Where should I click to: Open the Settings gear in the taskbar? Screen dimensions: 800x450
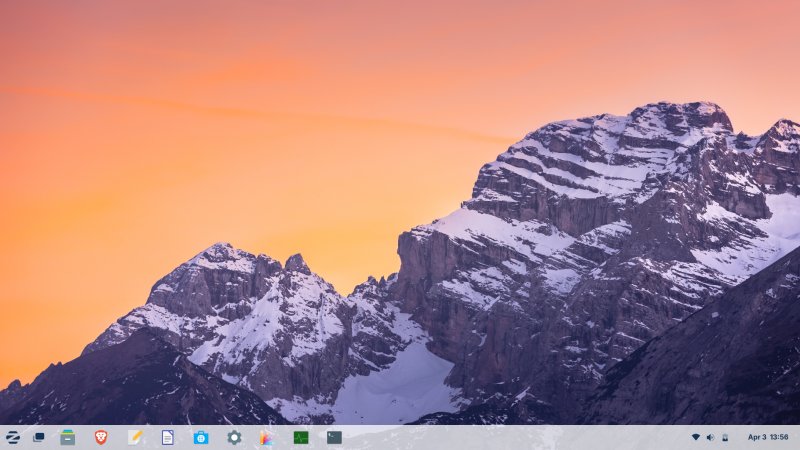point(234,437)
